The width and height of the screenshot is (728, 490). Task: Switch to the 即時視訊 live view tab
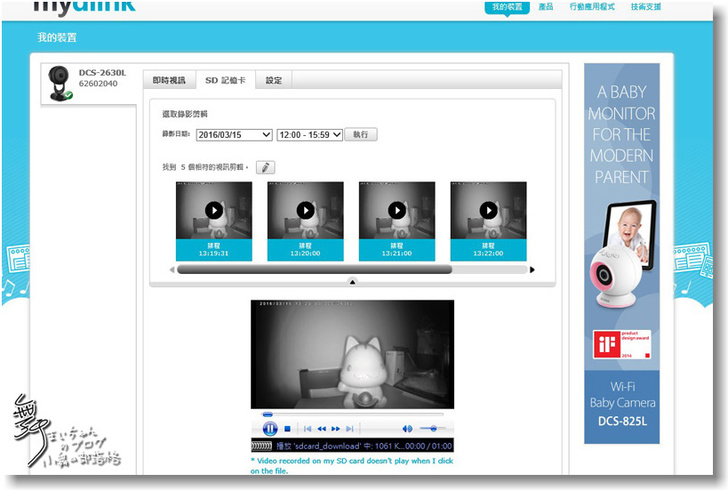169,80
